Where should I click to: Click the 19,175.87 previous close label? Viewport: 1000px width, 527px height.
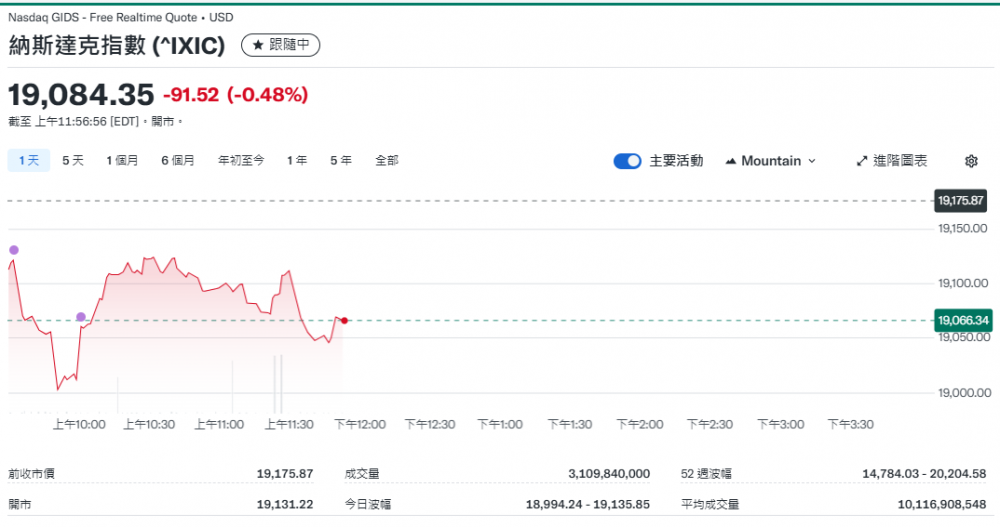961,201
